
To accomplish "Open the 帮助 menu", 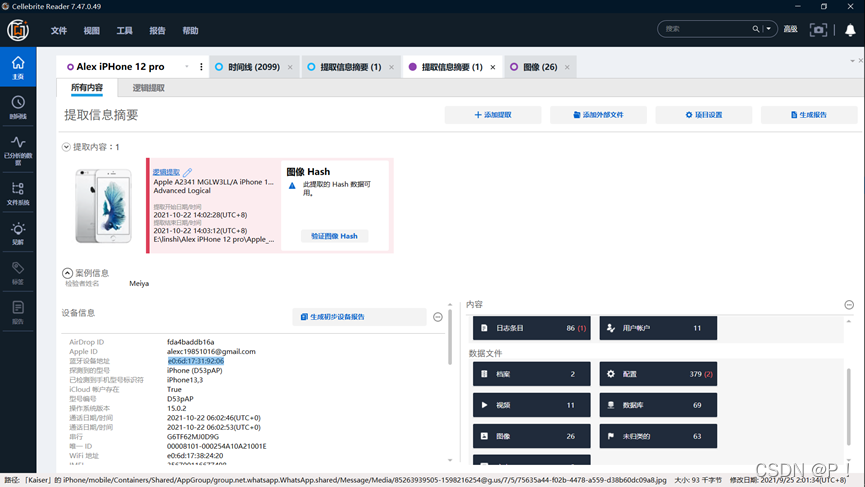I will point(190,30).
